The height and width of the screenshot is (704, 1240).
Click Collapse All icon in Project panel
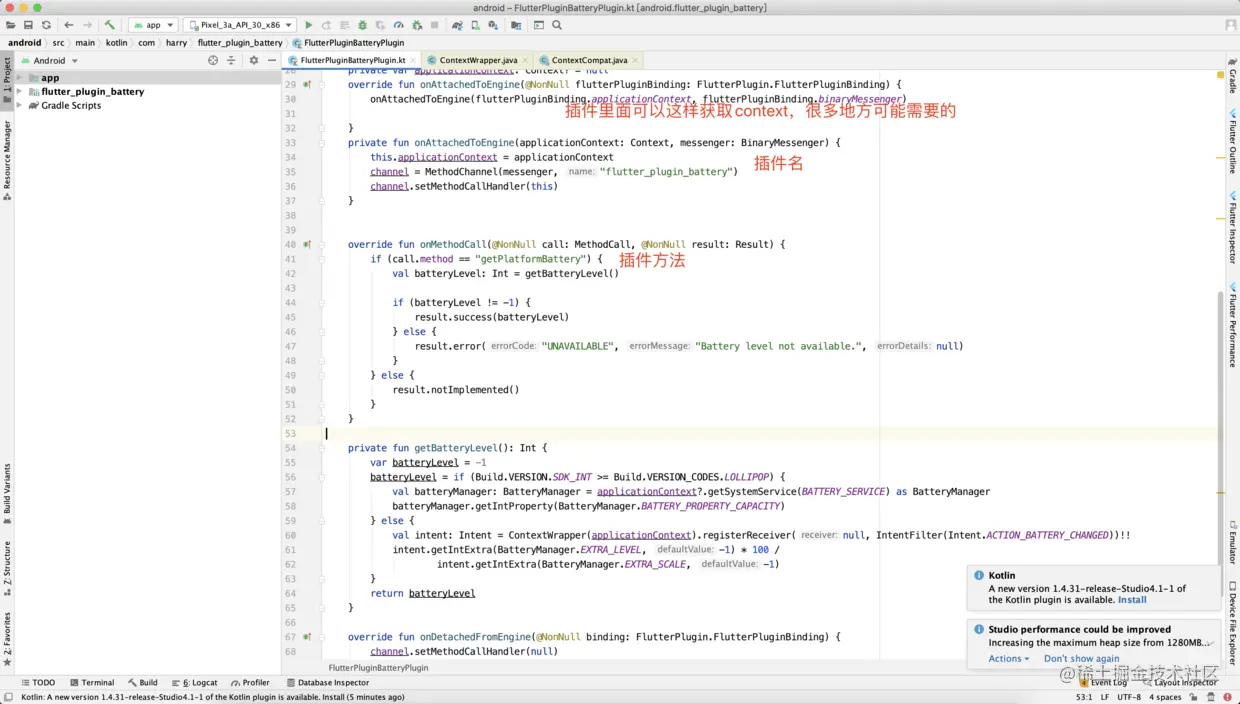tap(231, 60)
